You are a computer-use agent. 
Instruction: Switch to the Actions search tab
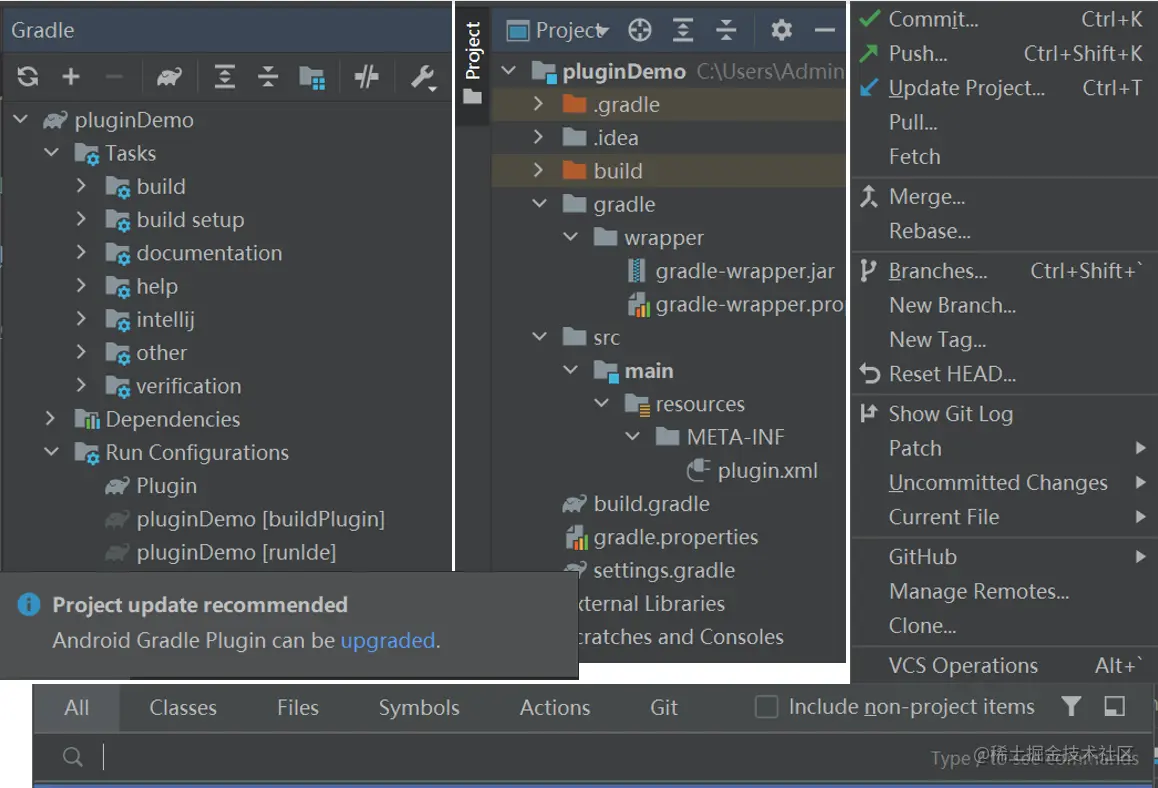[555, 708]
